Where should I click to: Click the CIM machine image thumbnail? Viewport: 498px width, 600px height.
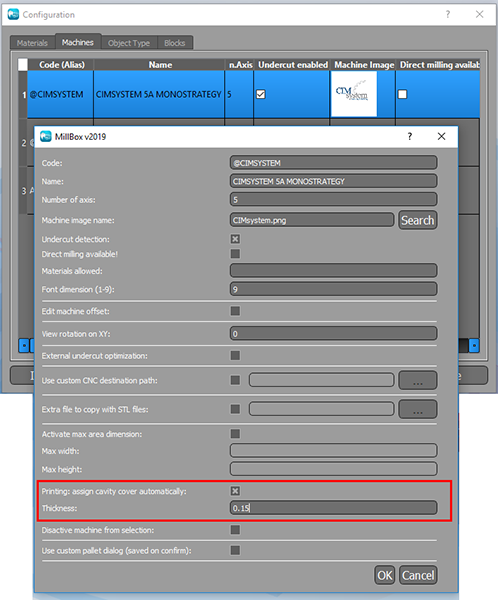tap(354, 94)
